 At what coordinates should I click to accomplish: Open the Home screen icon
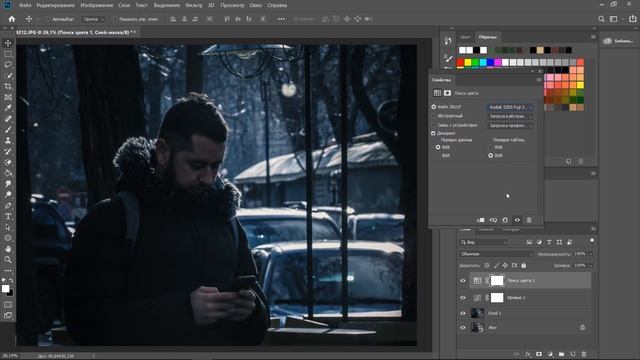(x=11, y=19)
